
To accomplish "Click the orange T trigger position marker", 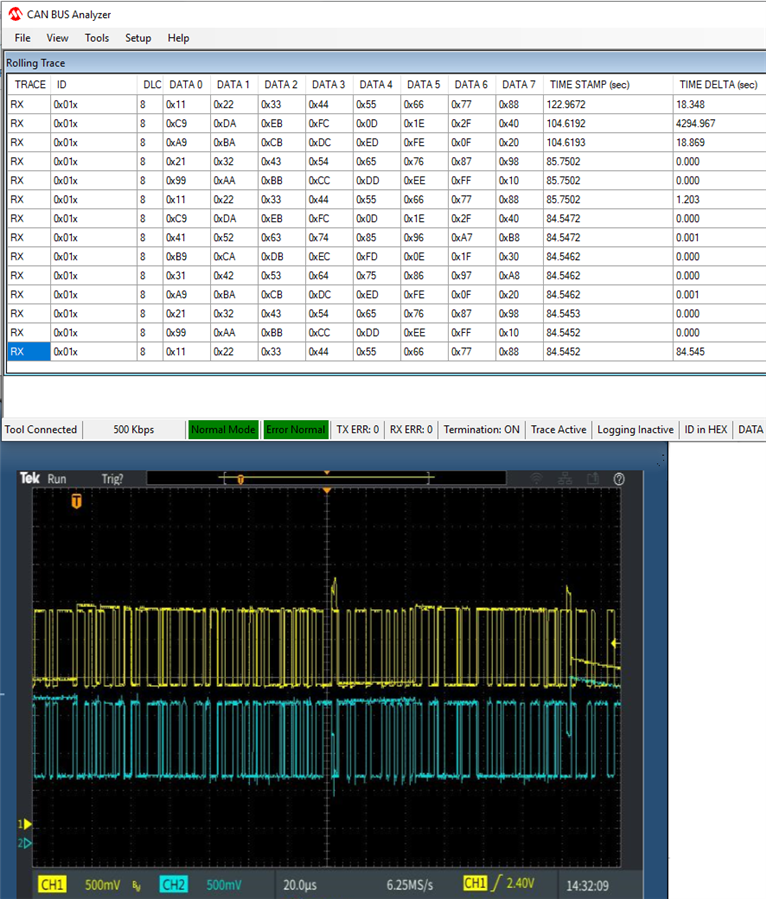I will pos(76,501).
